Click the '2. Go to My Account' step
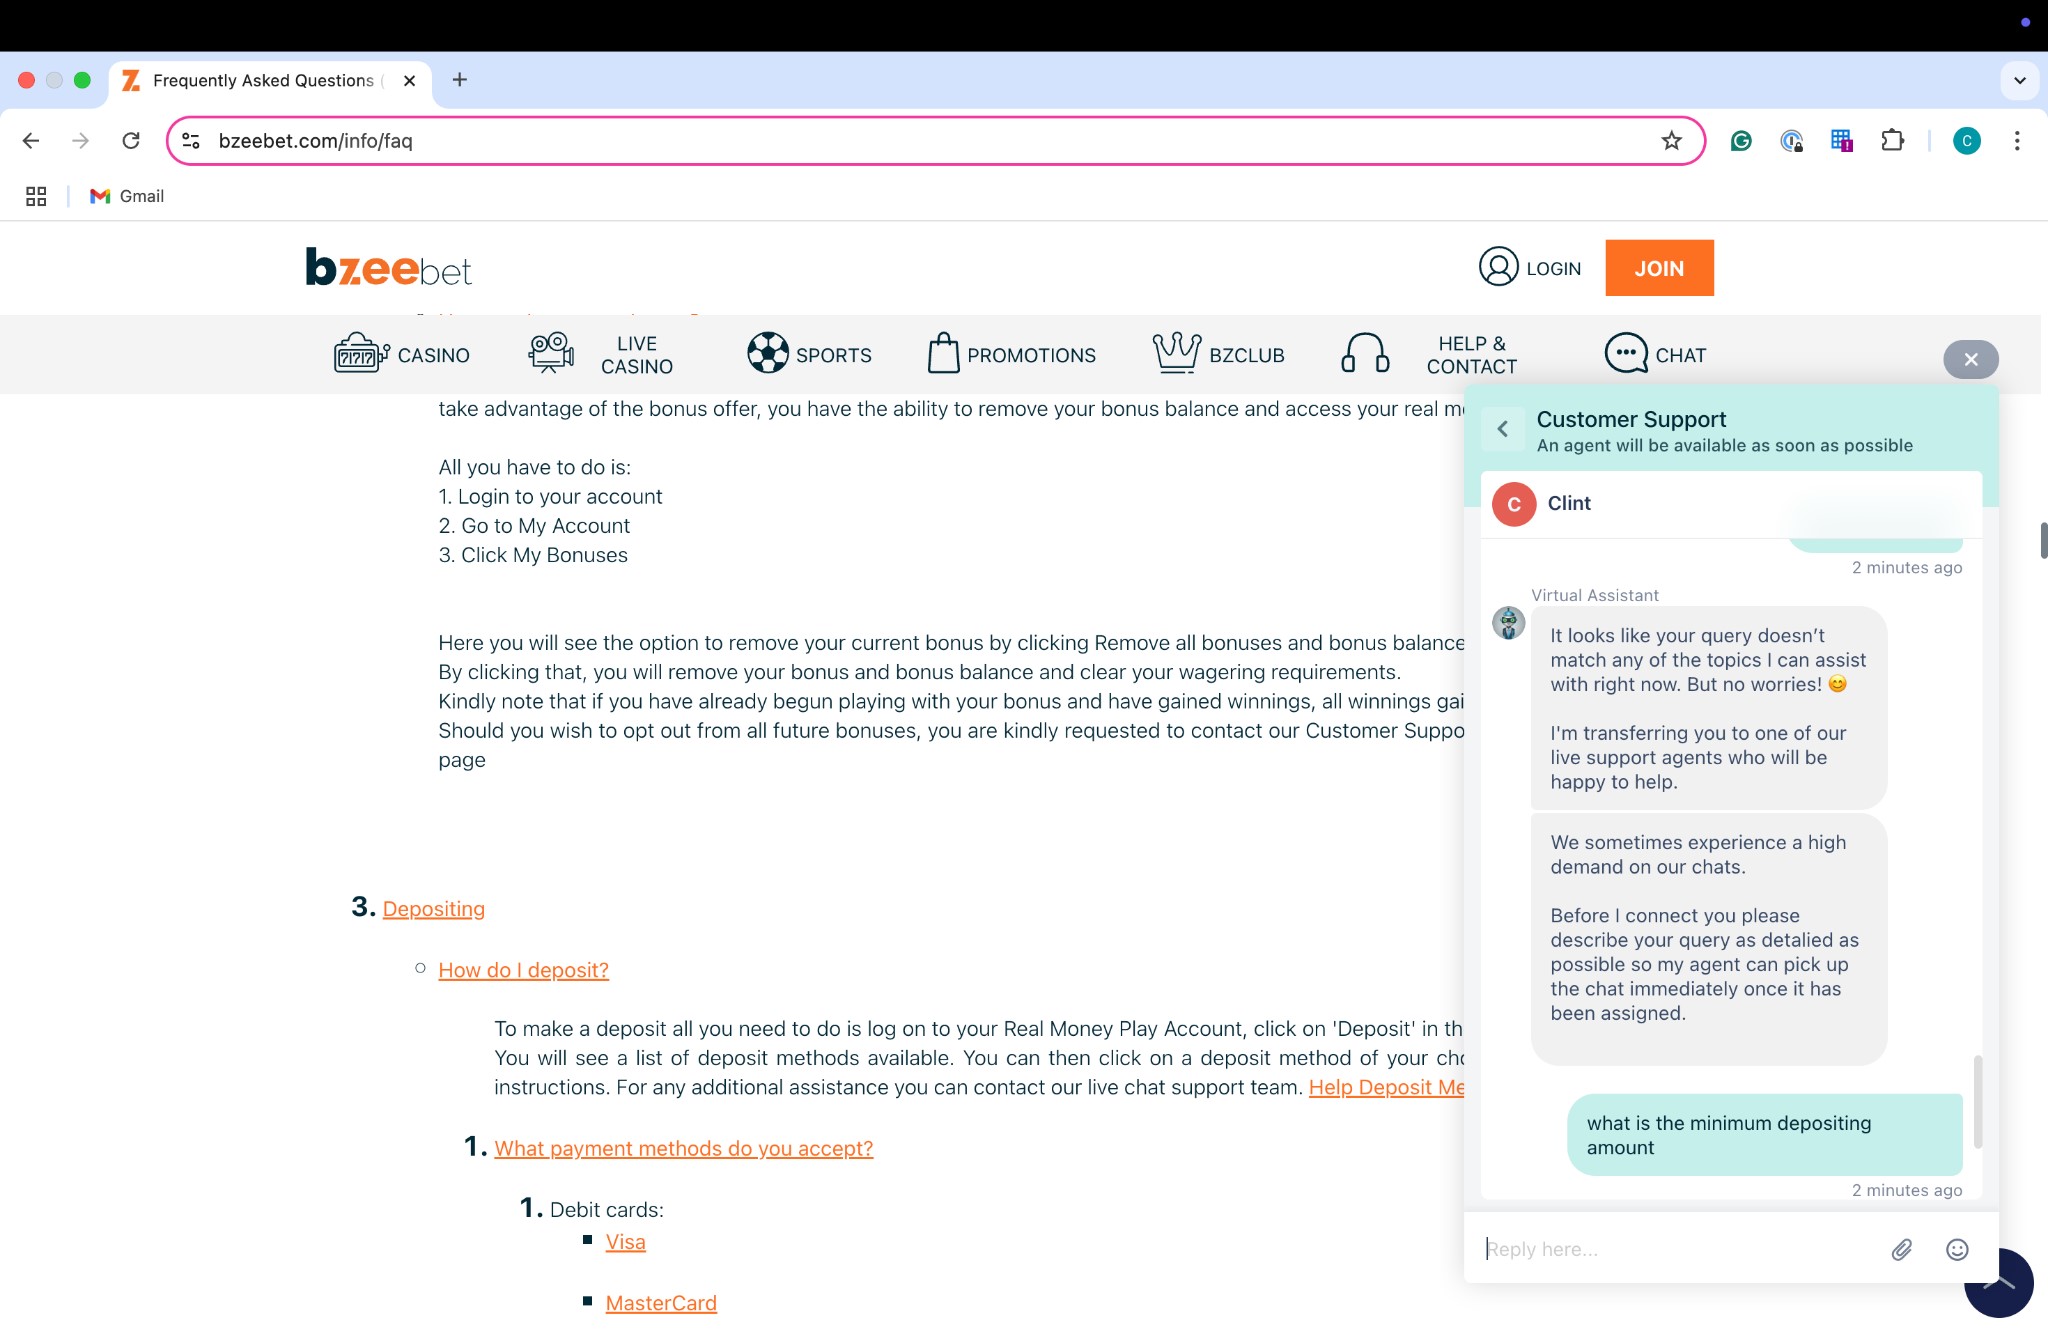 [x=534, y=526]
